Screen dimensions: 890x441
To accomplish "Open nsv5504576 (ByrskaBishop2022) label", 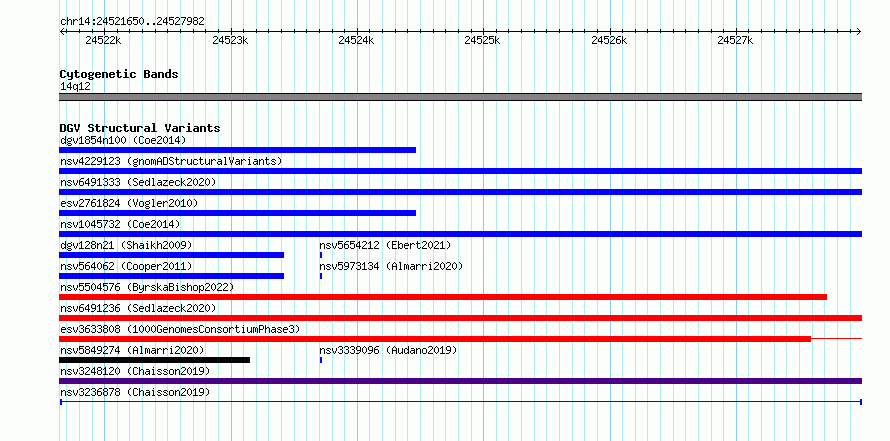I will tap(147, 287).
